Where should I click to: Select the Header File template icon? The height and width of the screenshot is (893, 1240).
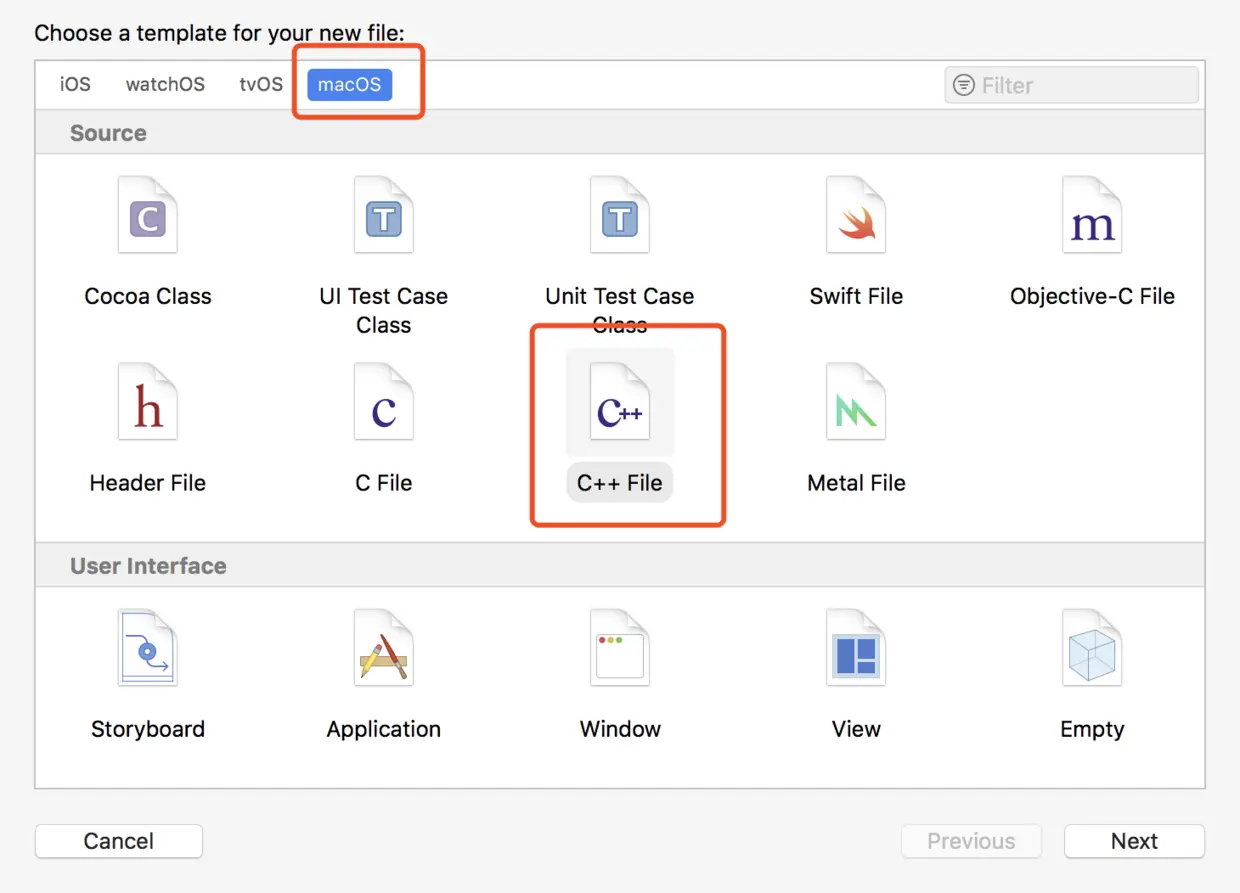tap(148, 402)
